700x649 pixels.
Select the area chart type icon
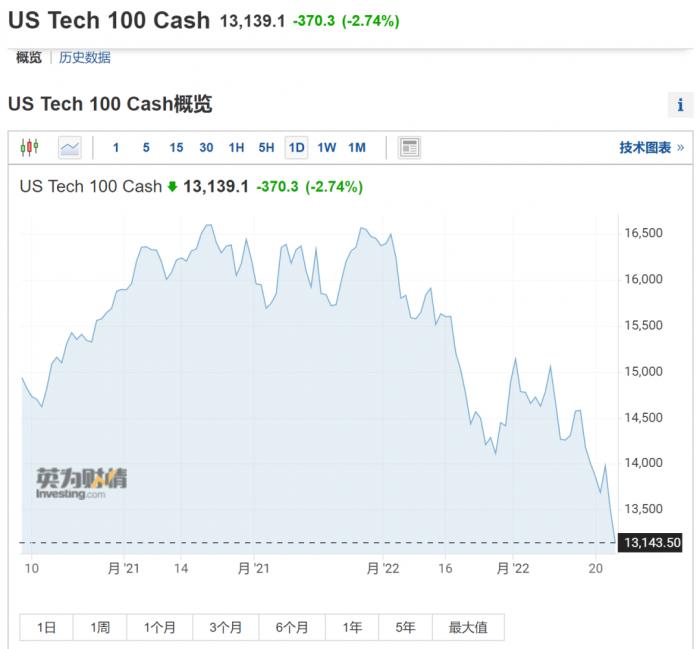(x=69, y=148)
